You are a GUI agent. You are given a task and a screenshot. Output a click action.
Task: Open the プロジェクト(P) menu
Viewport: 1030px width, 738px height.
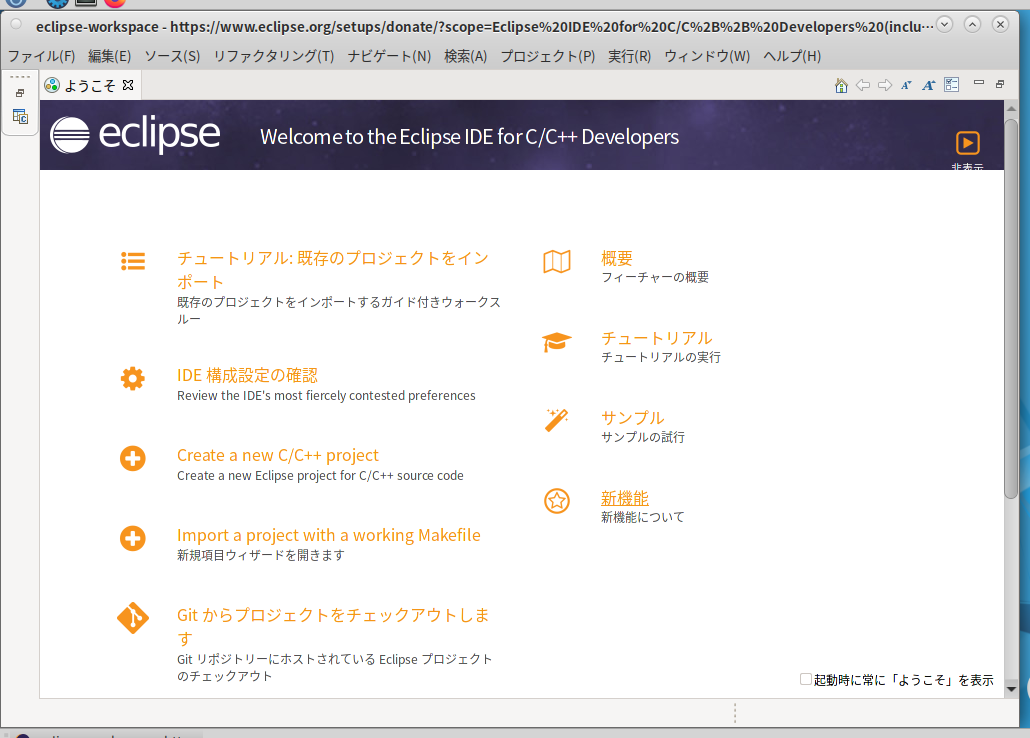(548, 56)
